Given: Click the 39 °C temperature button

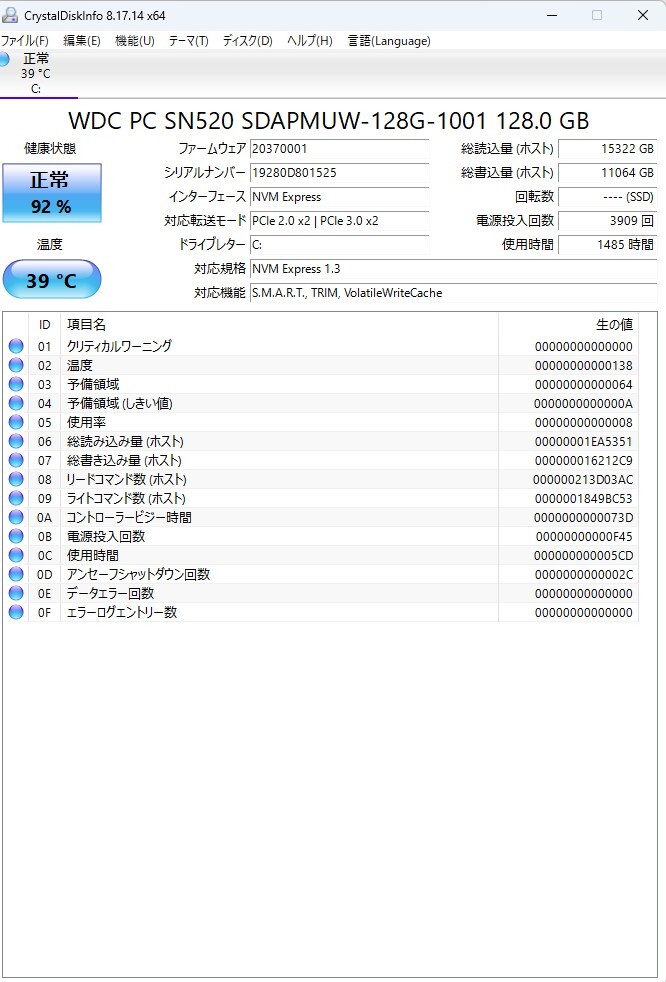Looking at the screenshot, I should [52, 279].
